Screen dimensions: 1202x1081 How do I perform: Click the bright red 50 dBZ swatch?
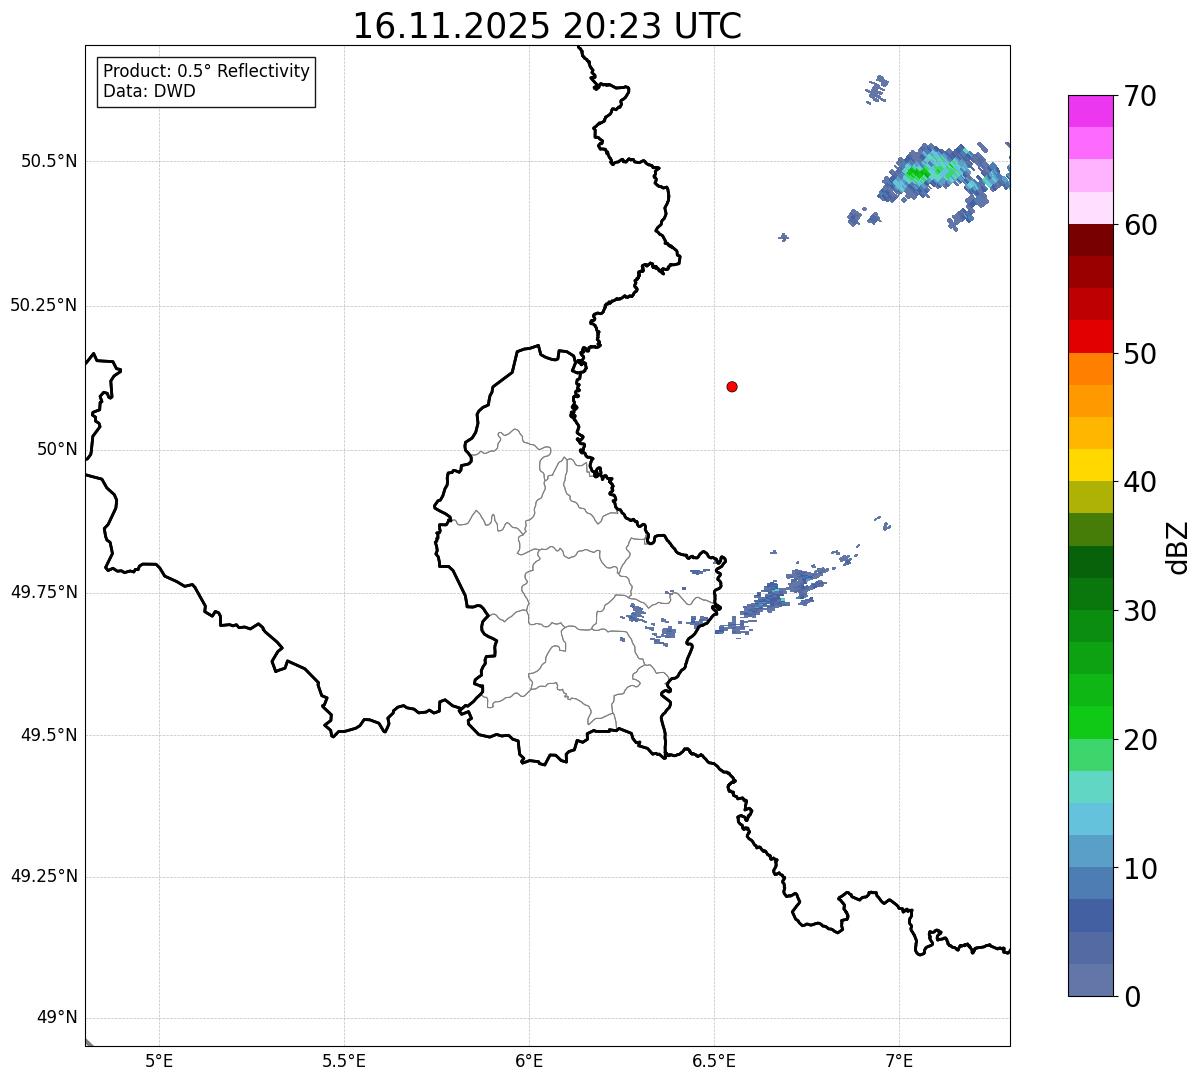(1091, 337)
